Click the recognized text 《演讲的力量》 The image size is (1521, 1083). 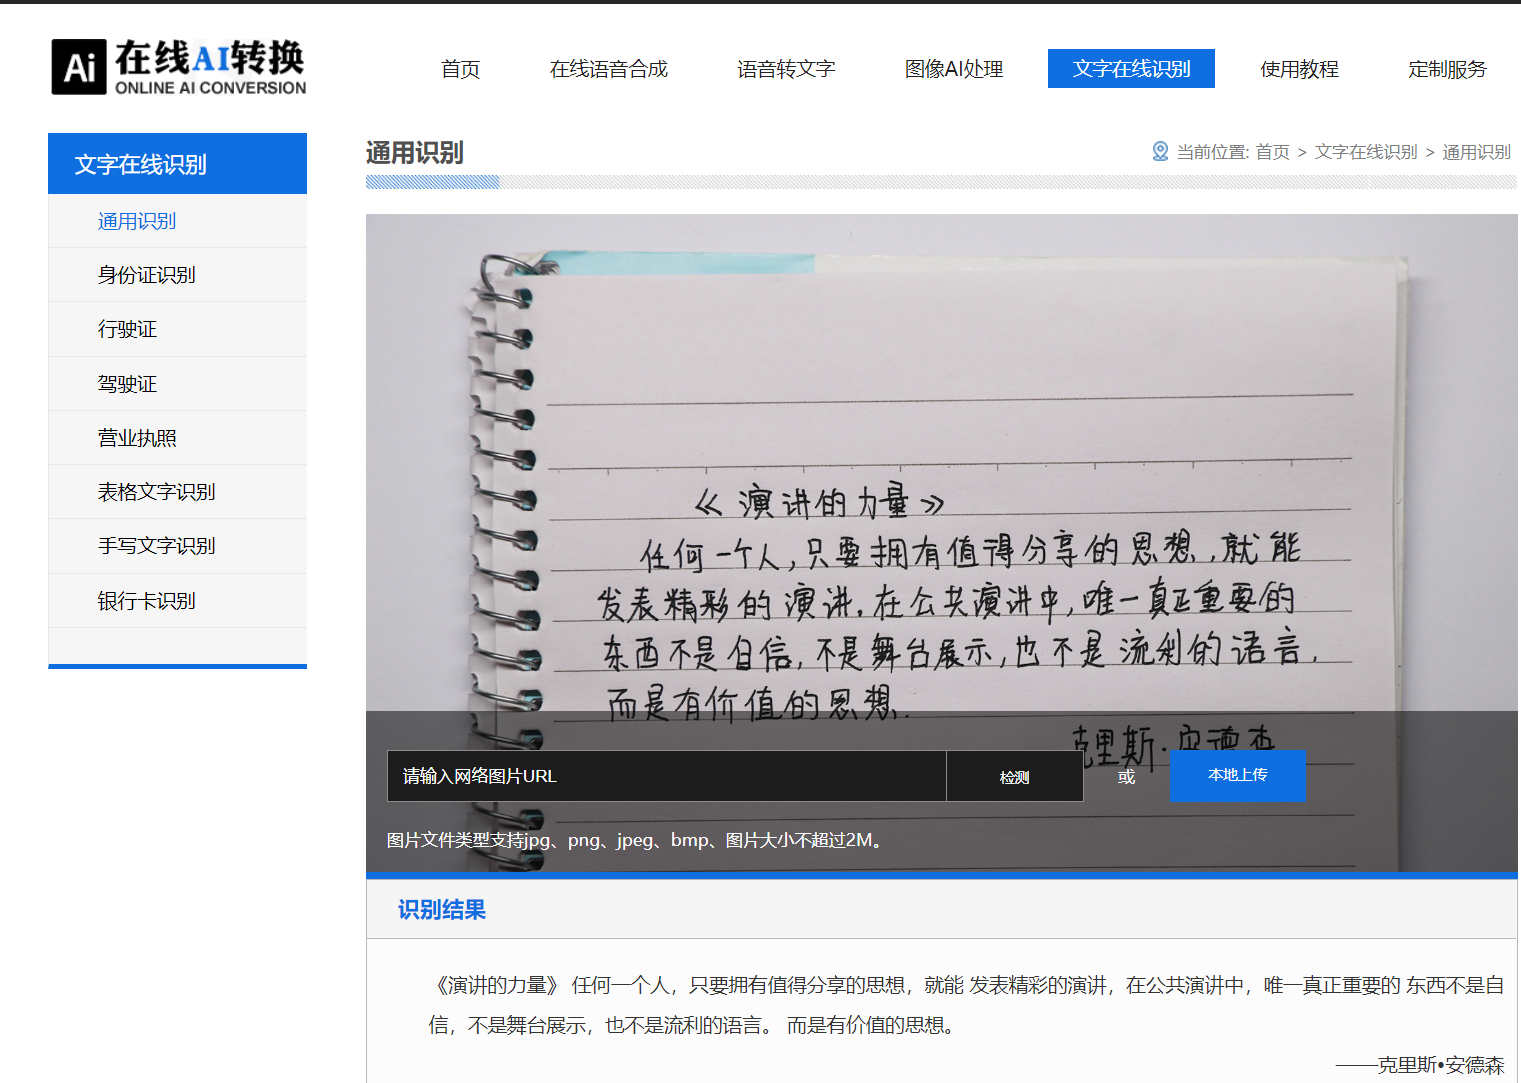point(496,985)
